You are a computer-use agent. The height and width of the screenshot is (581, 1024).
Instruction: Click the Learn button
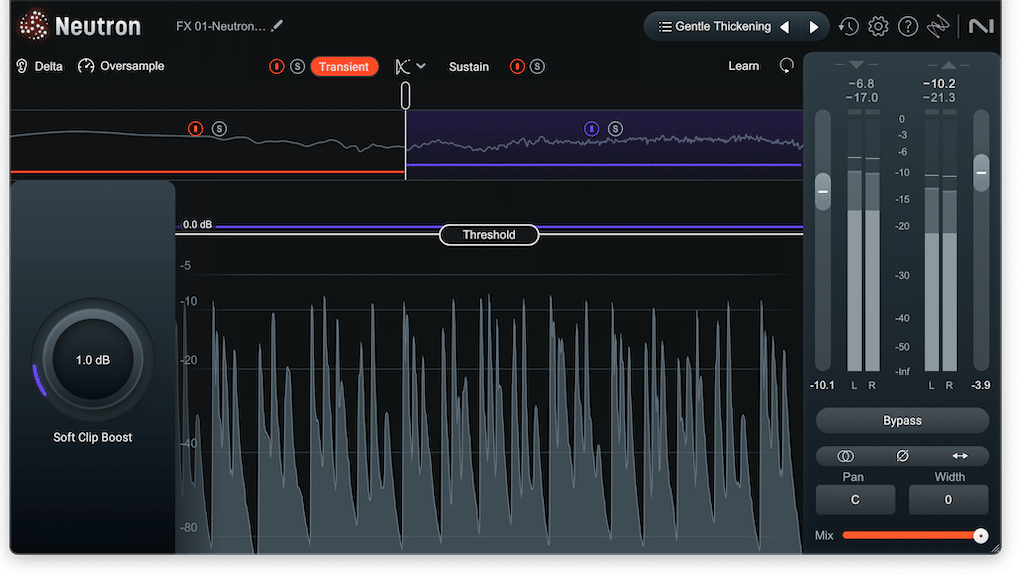point(744,66)
